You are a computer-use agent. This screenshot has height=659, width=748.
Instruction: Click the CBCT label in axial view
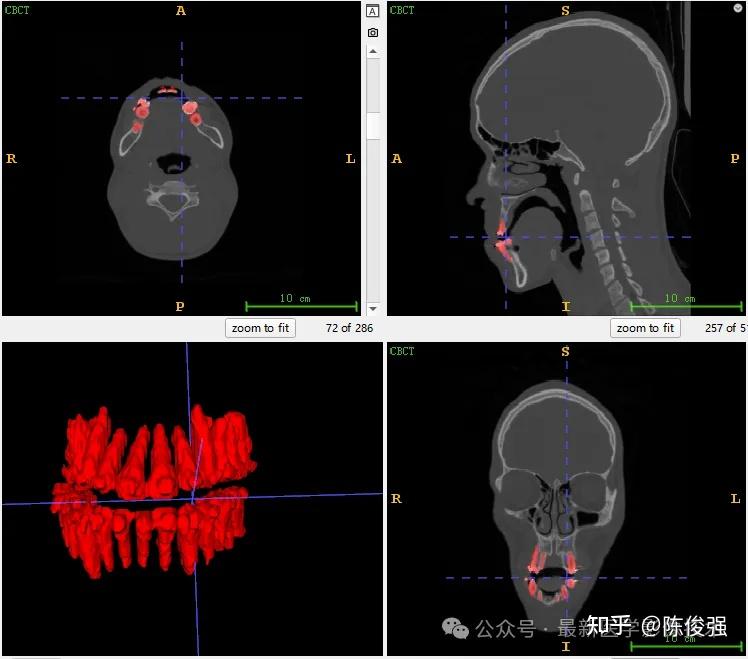(x=17, y=10)
